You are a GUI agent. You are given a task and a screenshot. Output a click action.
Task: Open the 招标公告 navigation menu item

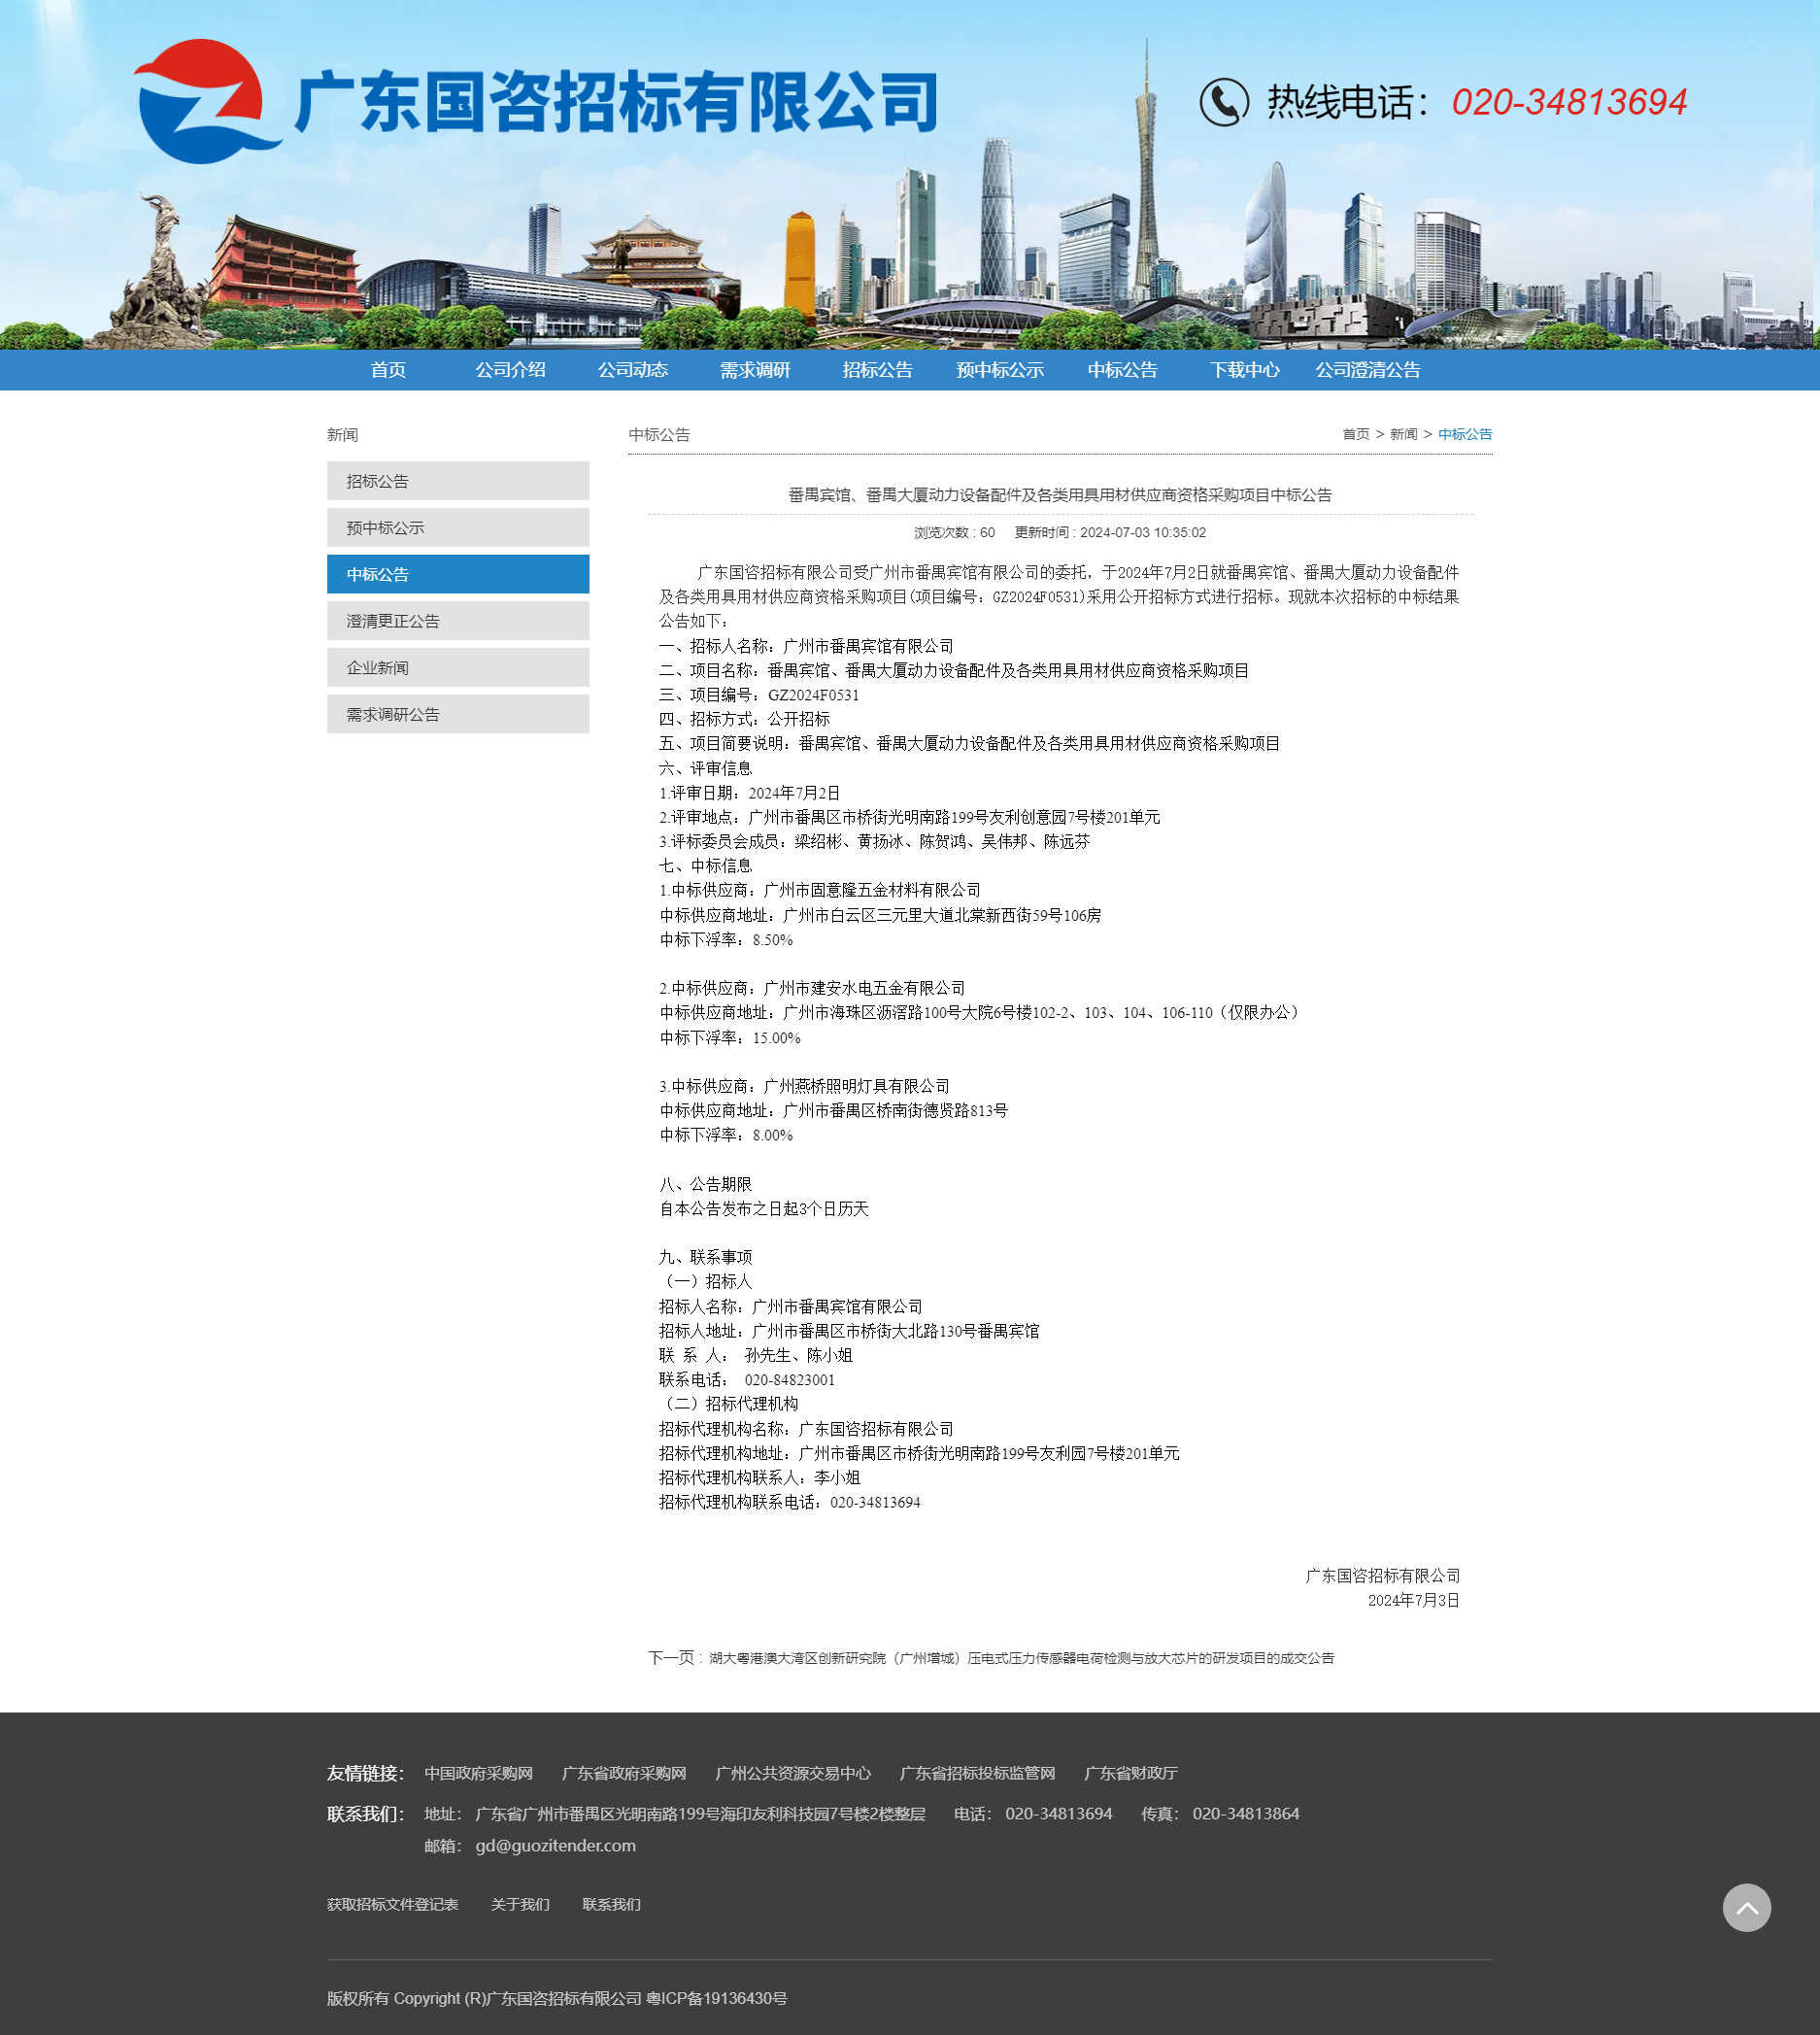point(878,370)
